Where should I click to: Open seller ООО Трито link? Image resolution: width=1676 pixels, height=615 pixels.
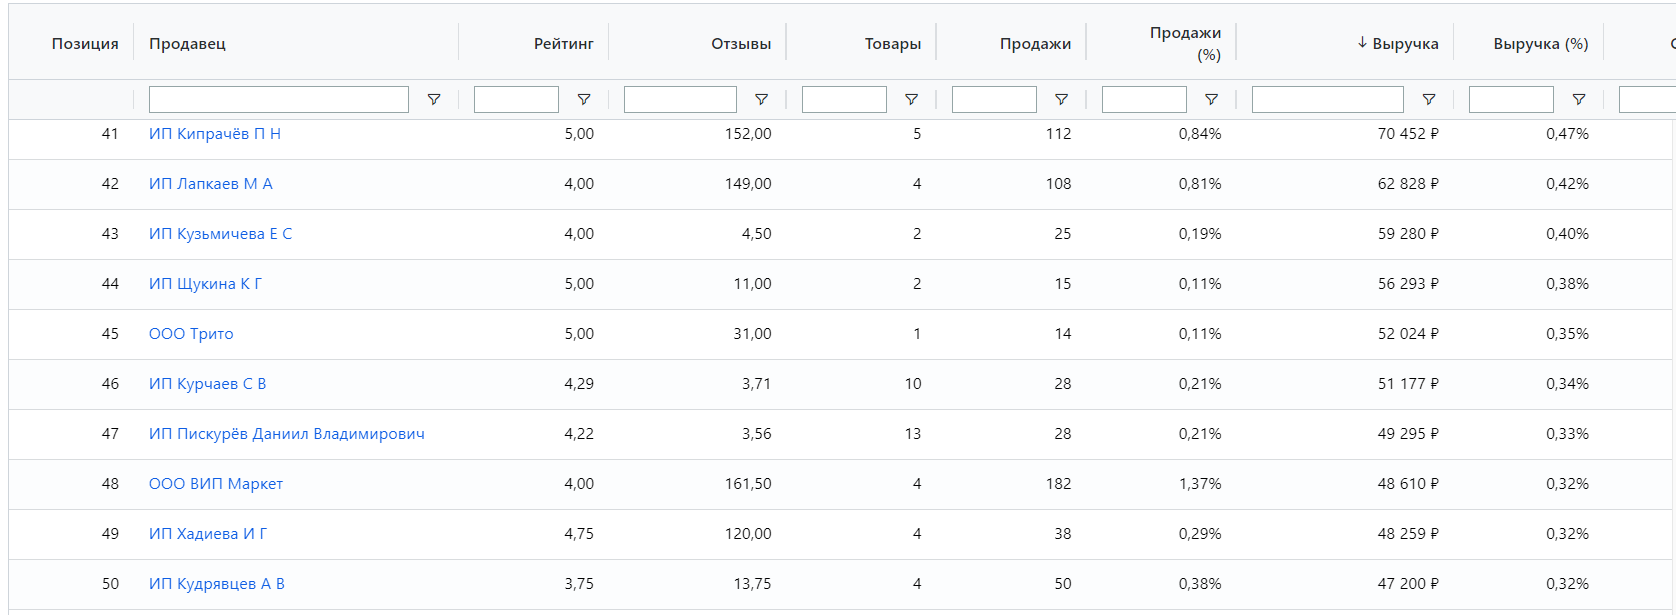pyautogui.click(x=191, y=334)
